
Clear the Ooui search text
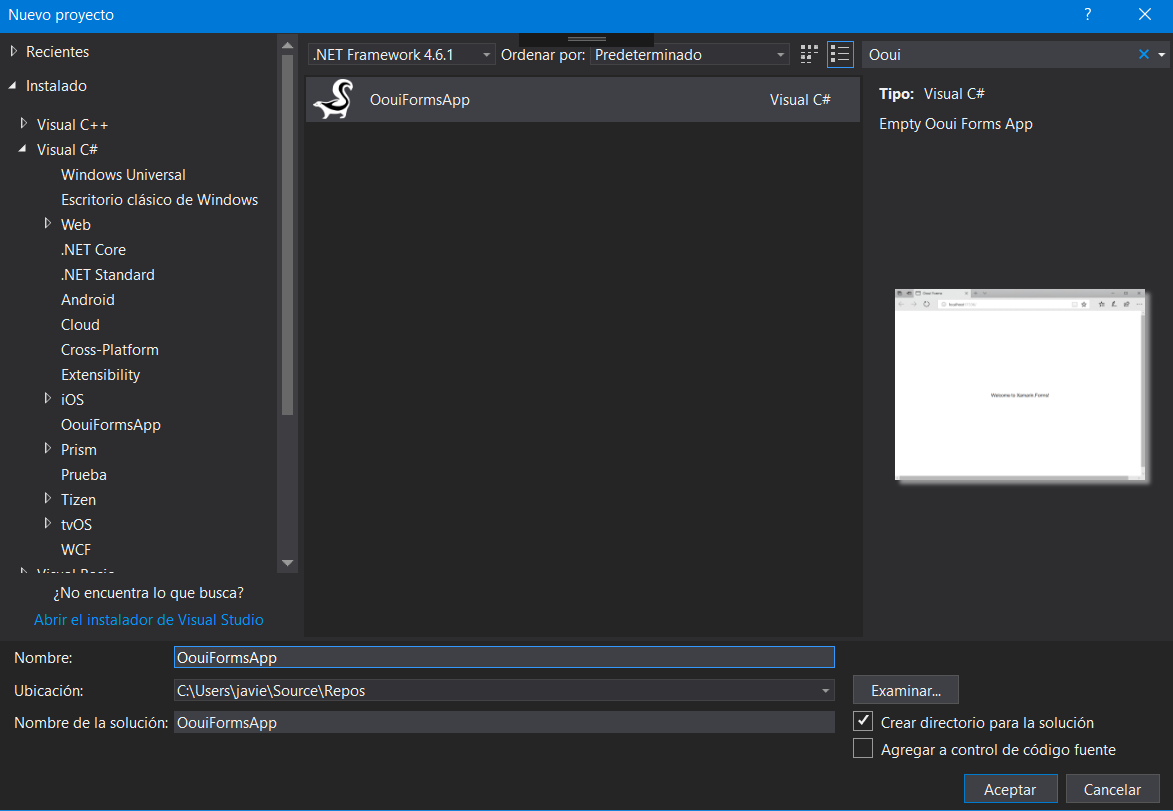(x=1143, y=55)
